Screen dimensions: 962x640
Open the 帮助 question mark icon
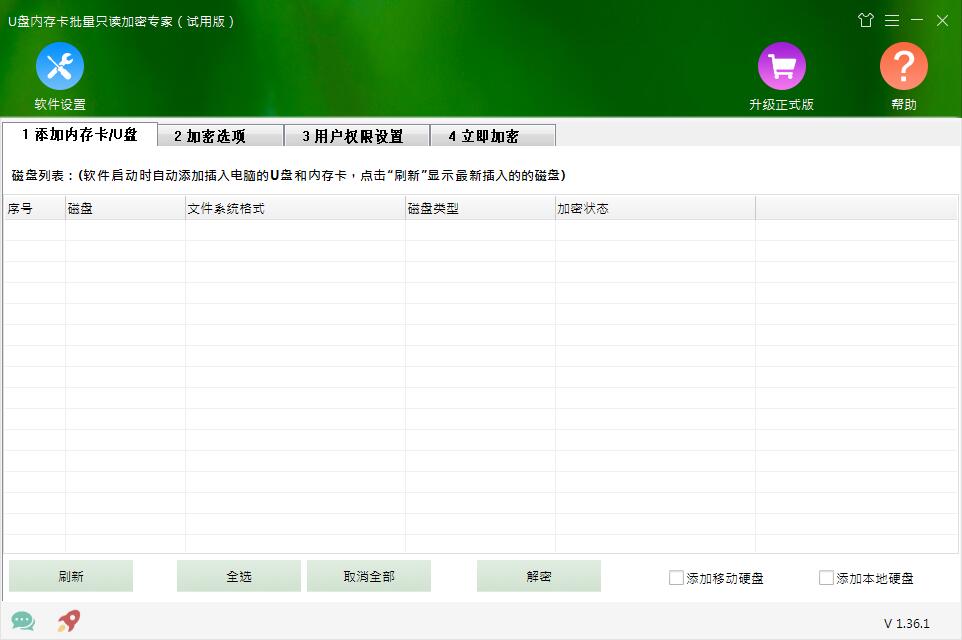pyautogui.click(x=904, y=66)
